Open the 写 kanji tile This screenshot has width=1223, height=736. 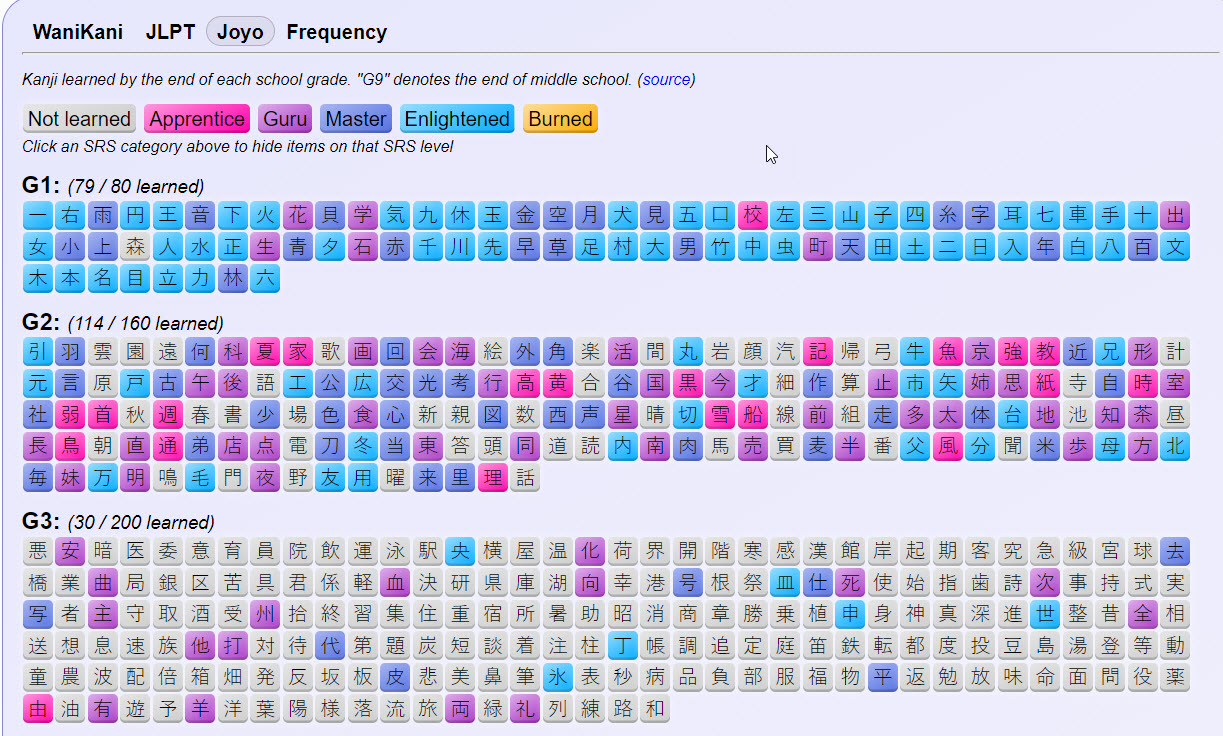[38, 615]
